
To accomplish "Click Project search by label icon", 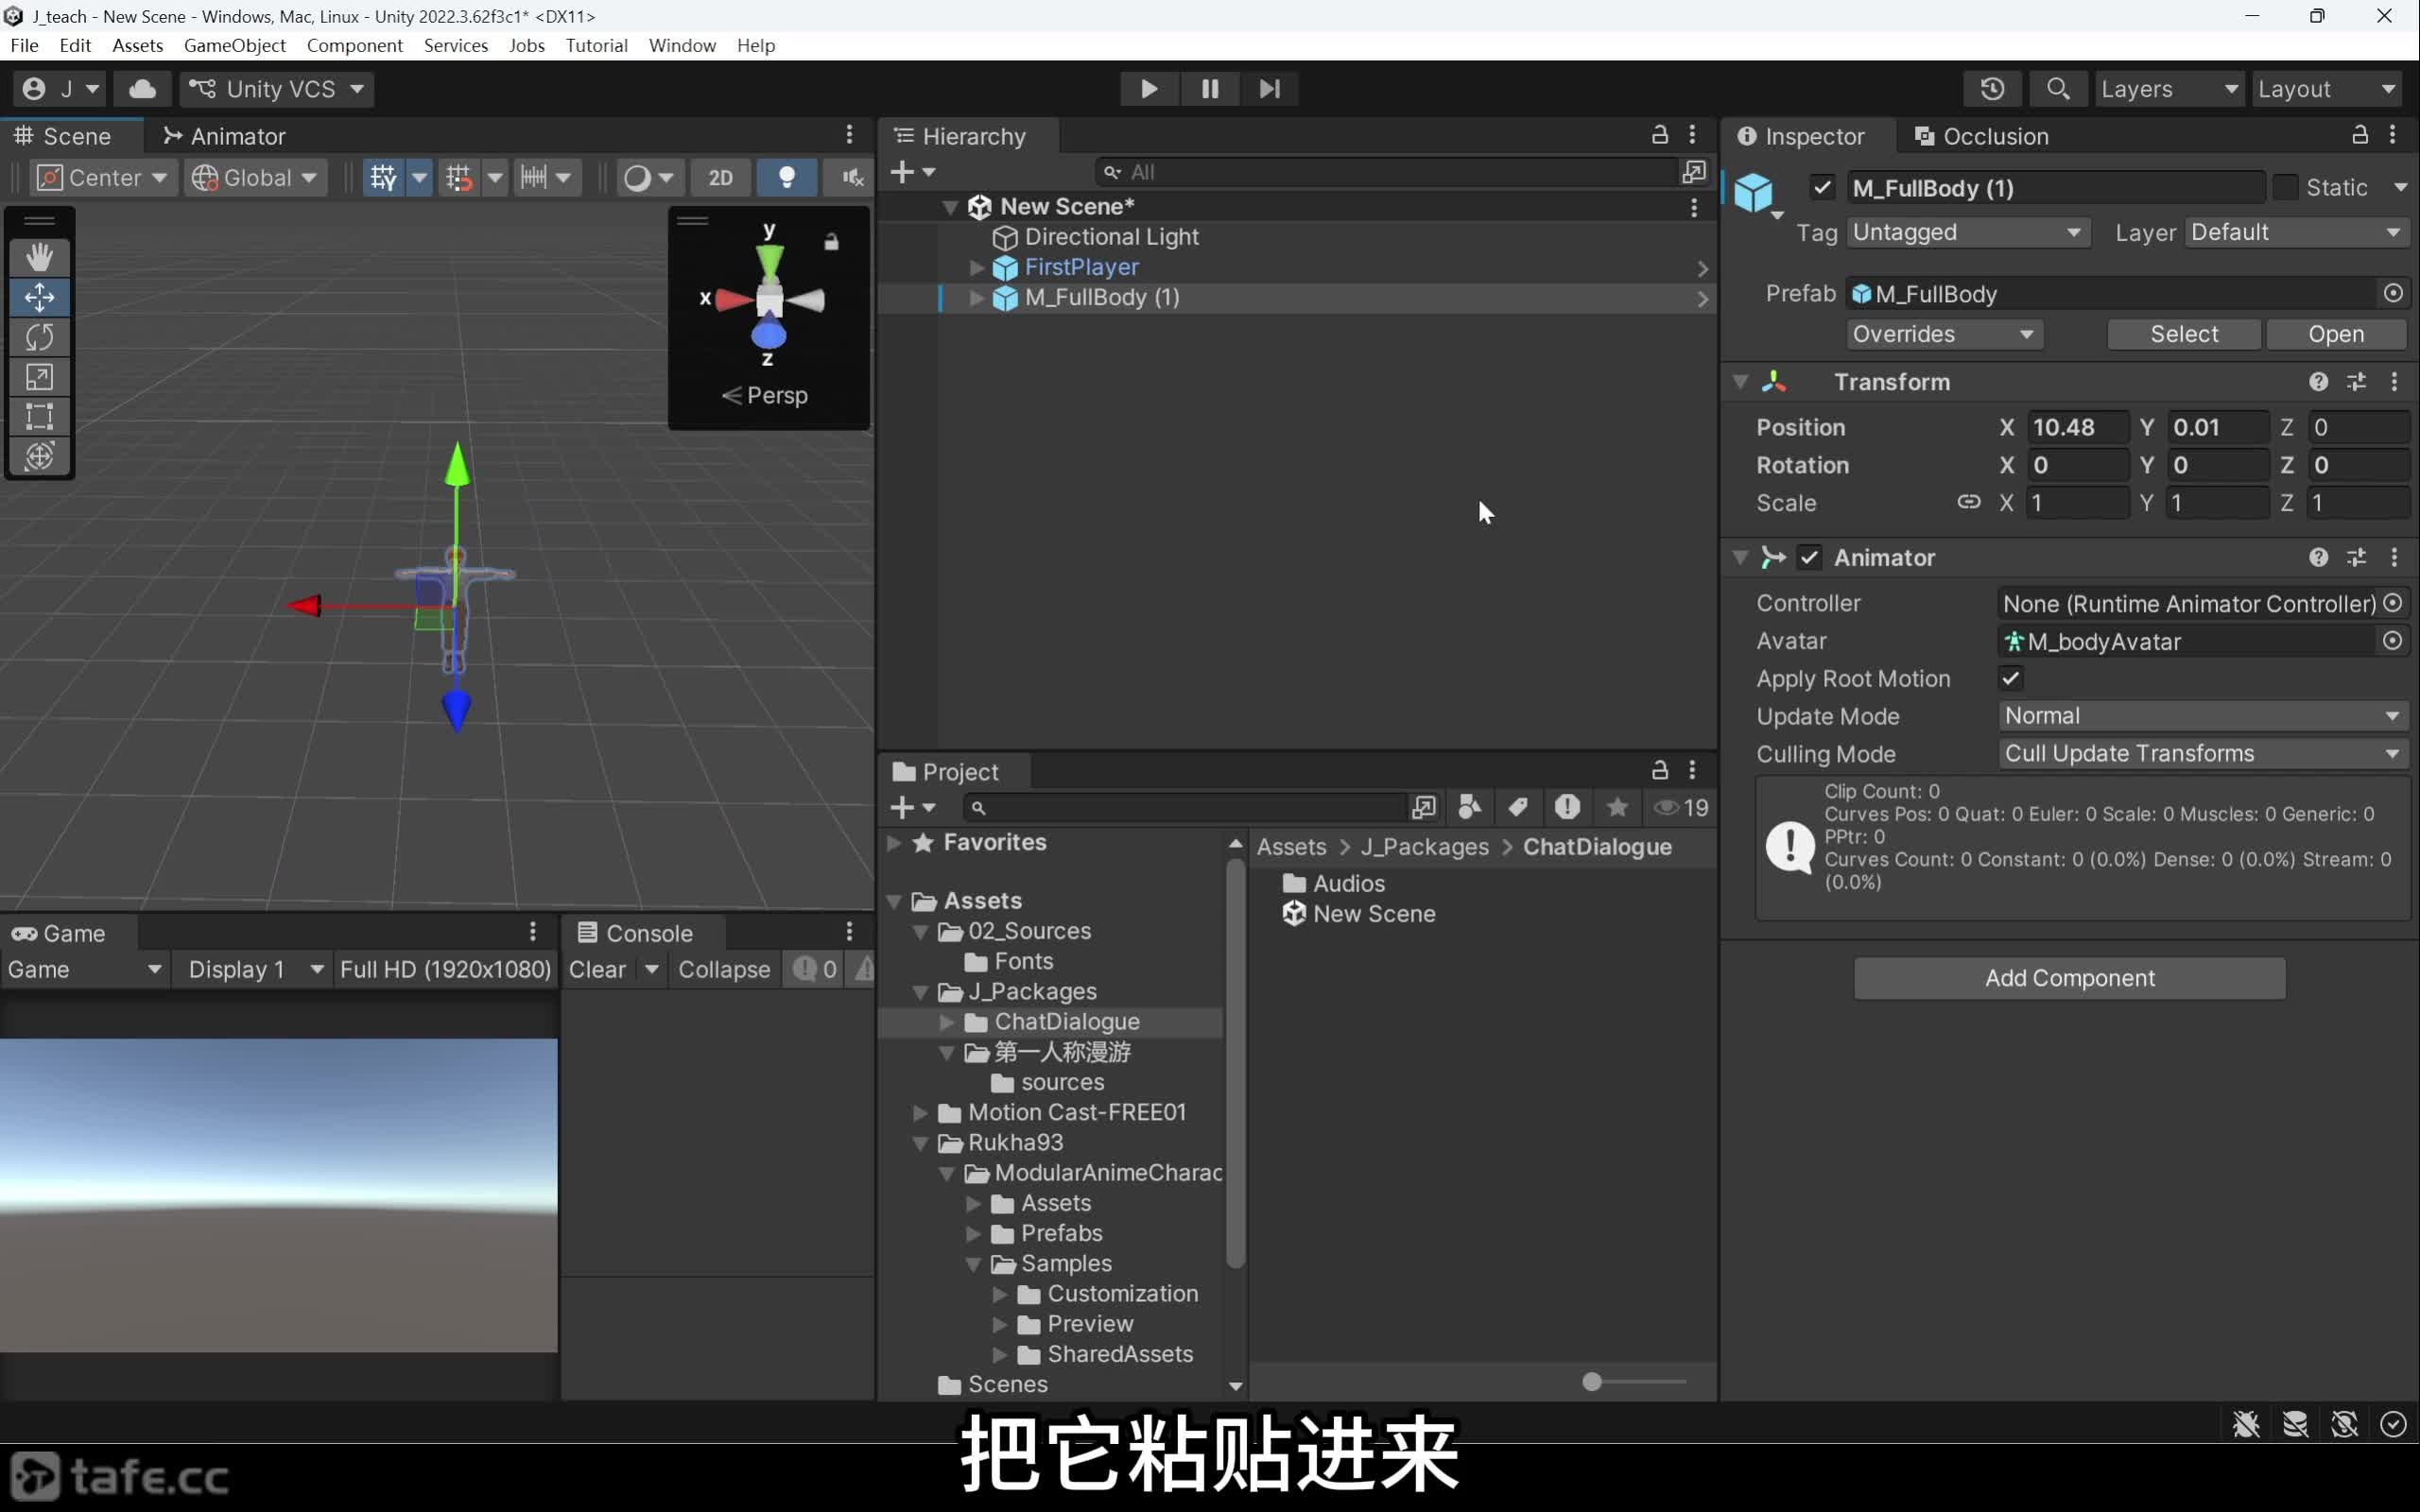I will [x=1518, y=807].
